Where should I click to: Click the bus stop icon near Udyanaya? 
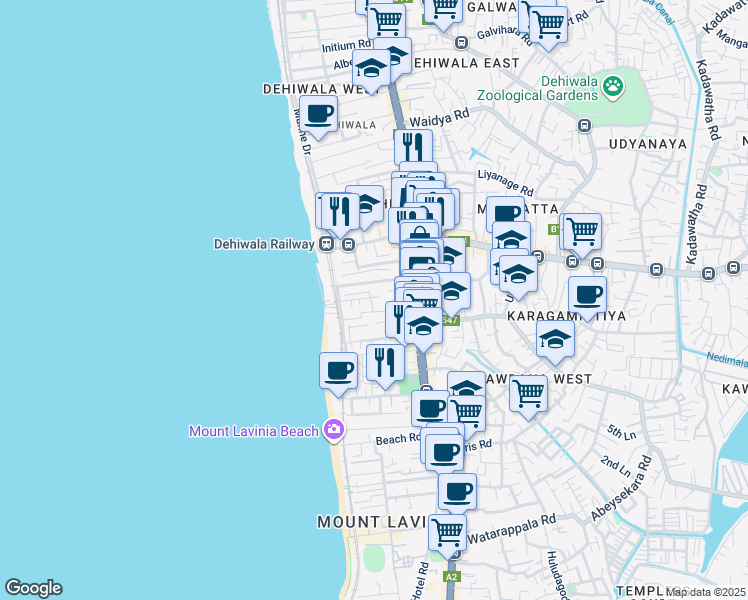(x=585, y=126)
